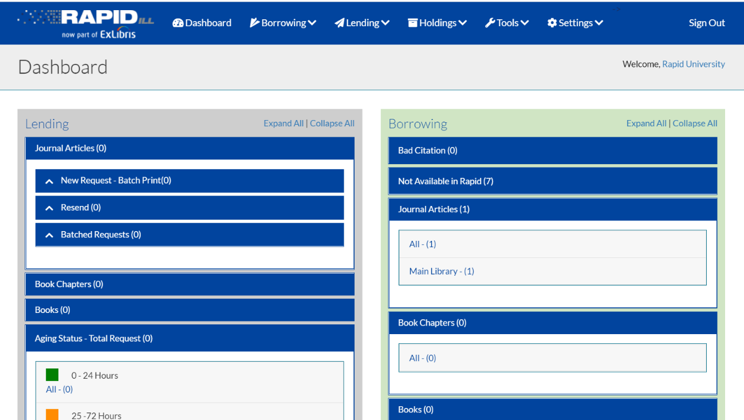Screen dimensions: 744x420
Task: Click the Dashboard gauge icon
Action: pyautogui.click(x=178, y=23)
